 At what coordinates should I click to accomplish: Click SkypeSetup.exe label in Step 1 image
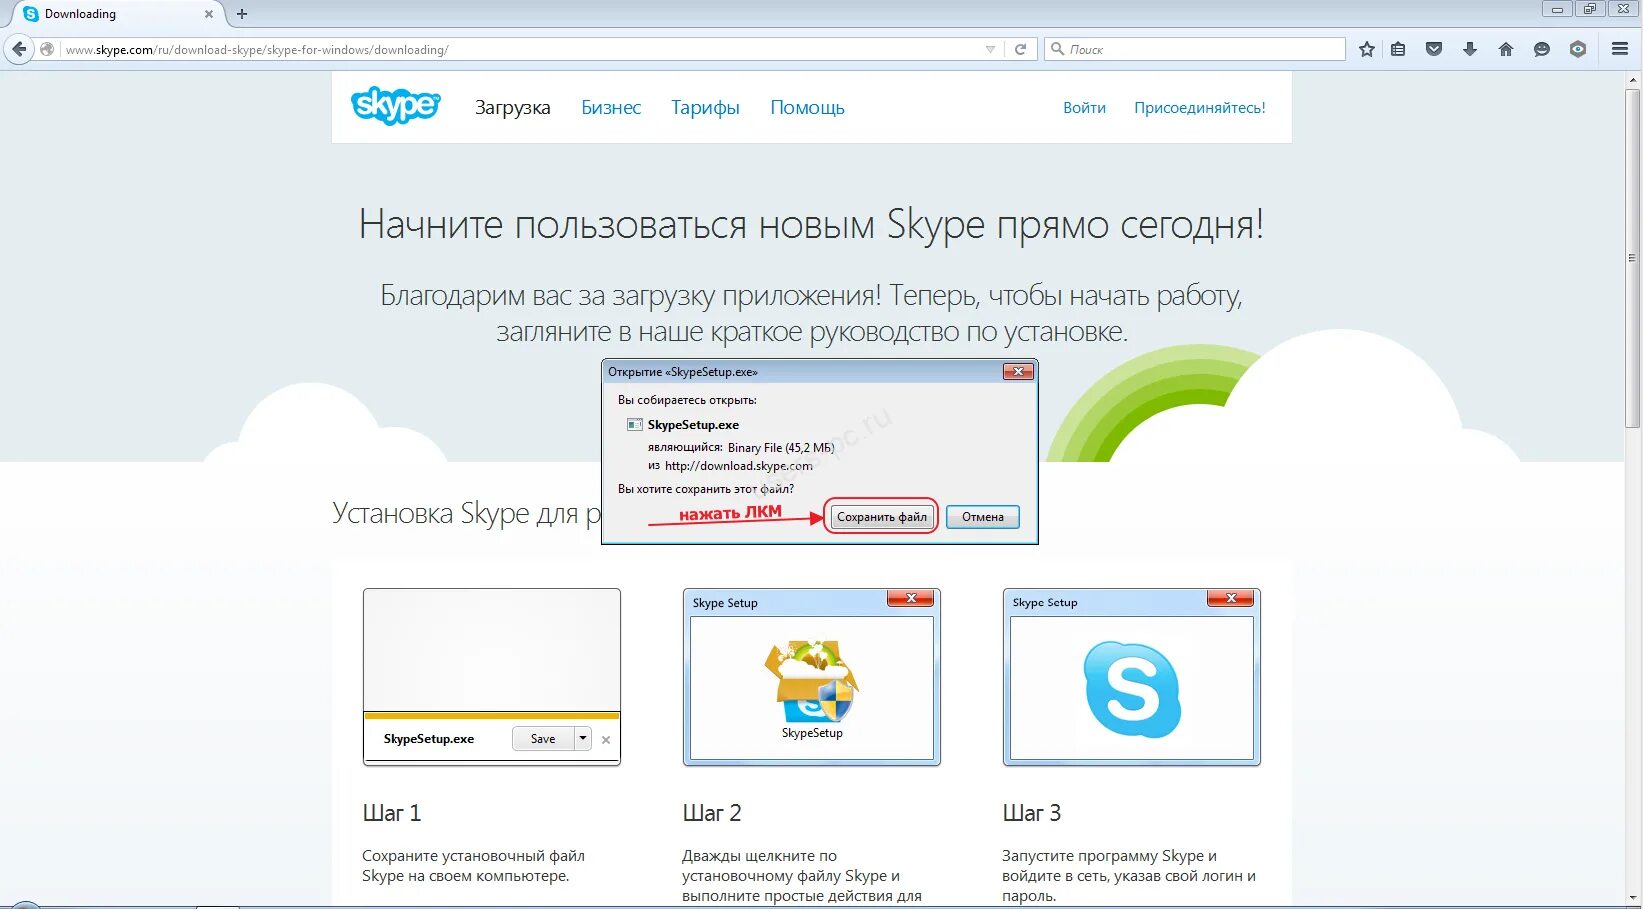point(429,739)
